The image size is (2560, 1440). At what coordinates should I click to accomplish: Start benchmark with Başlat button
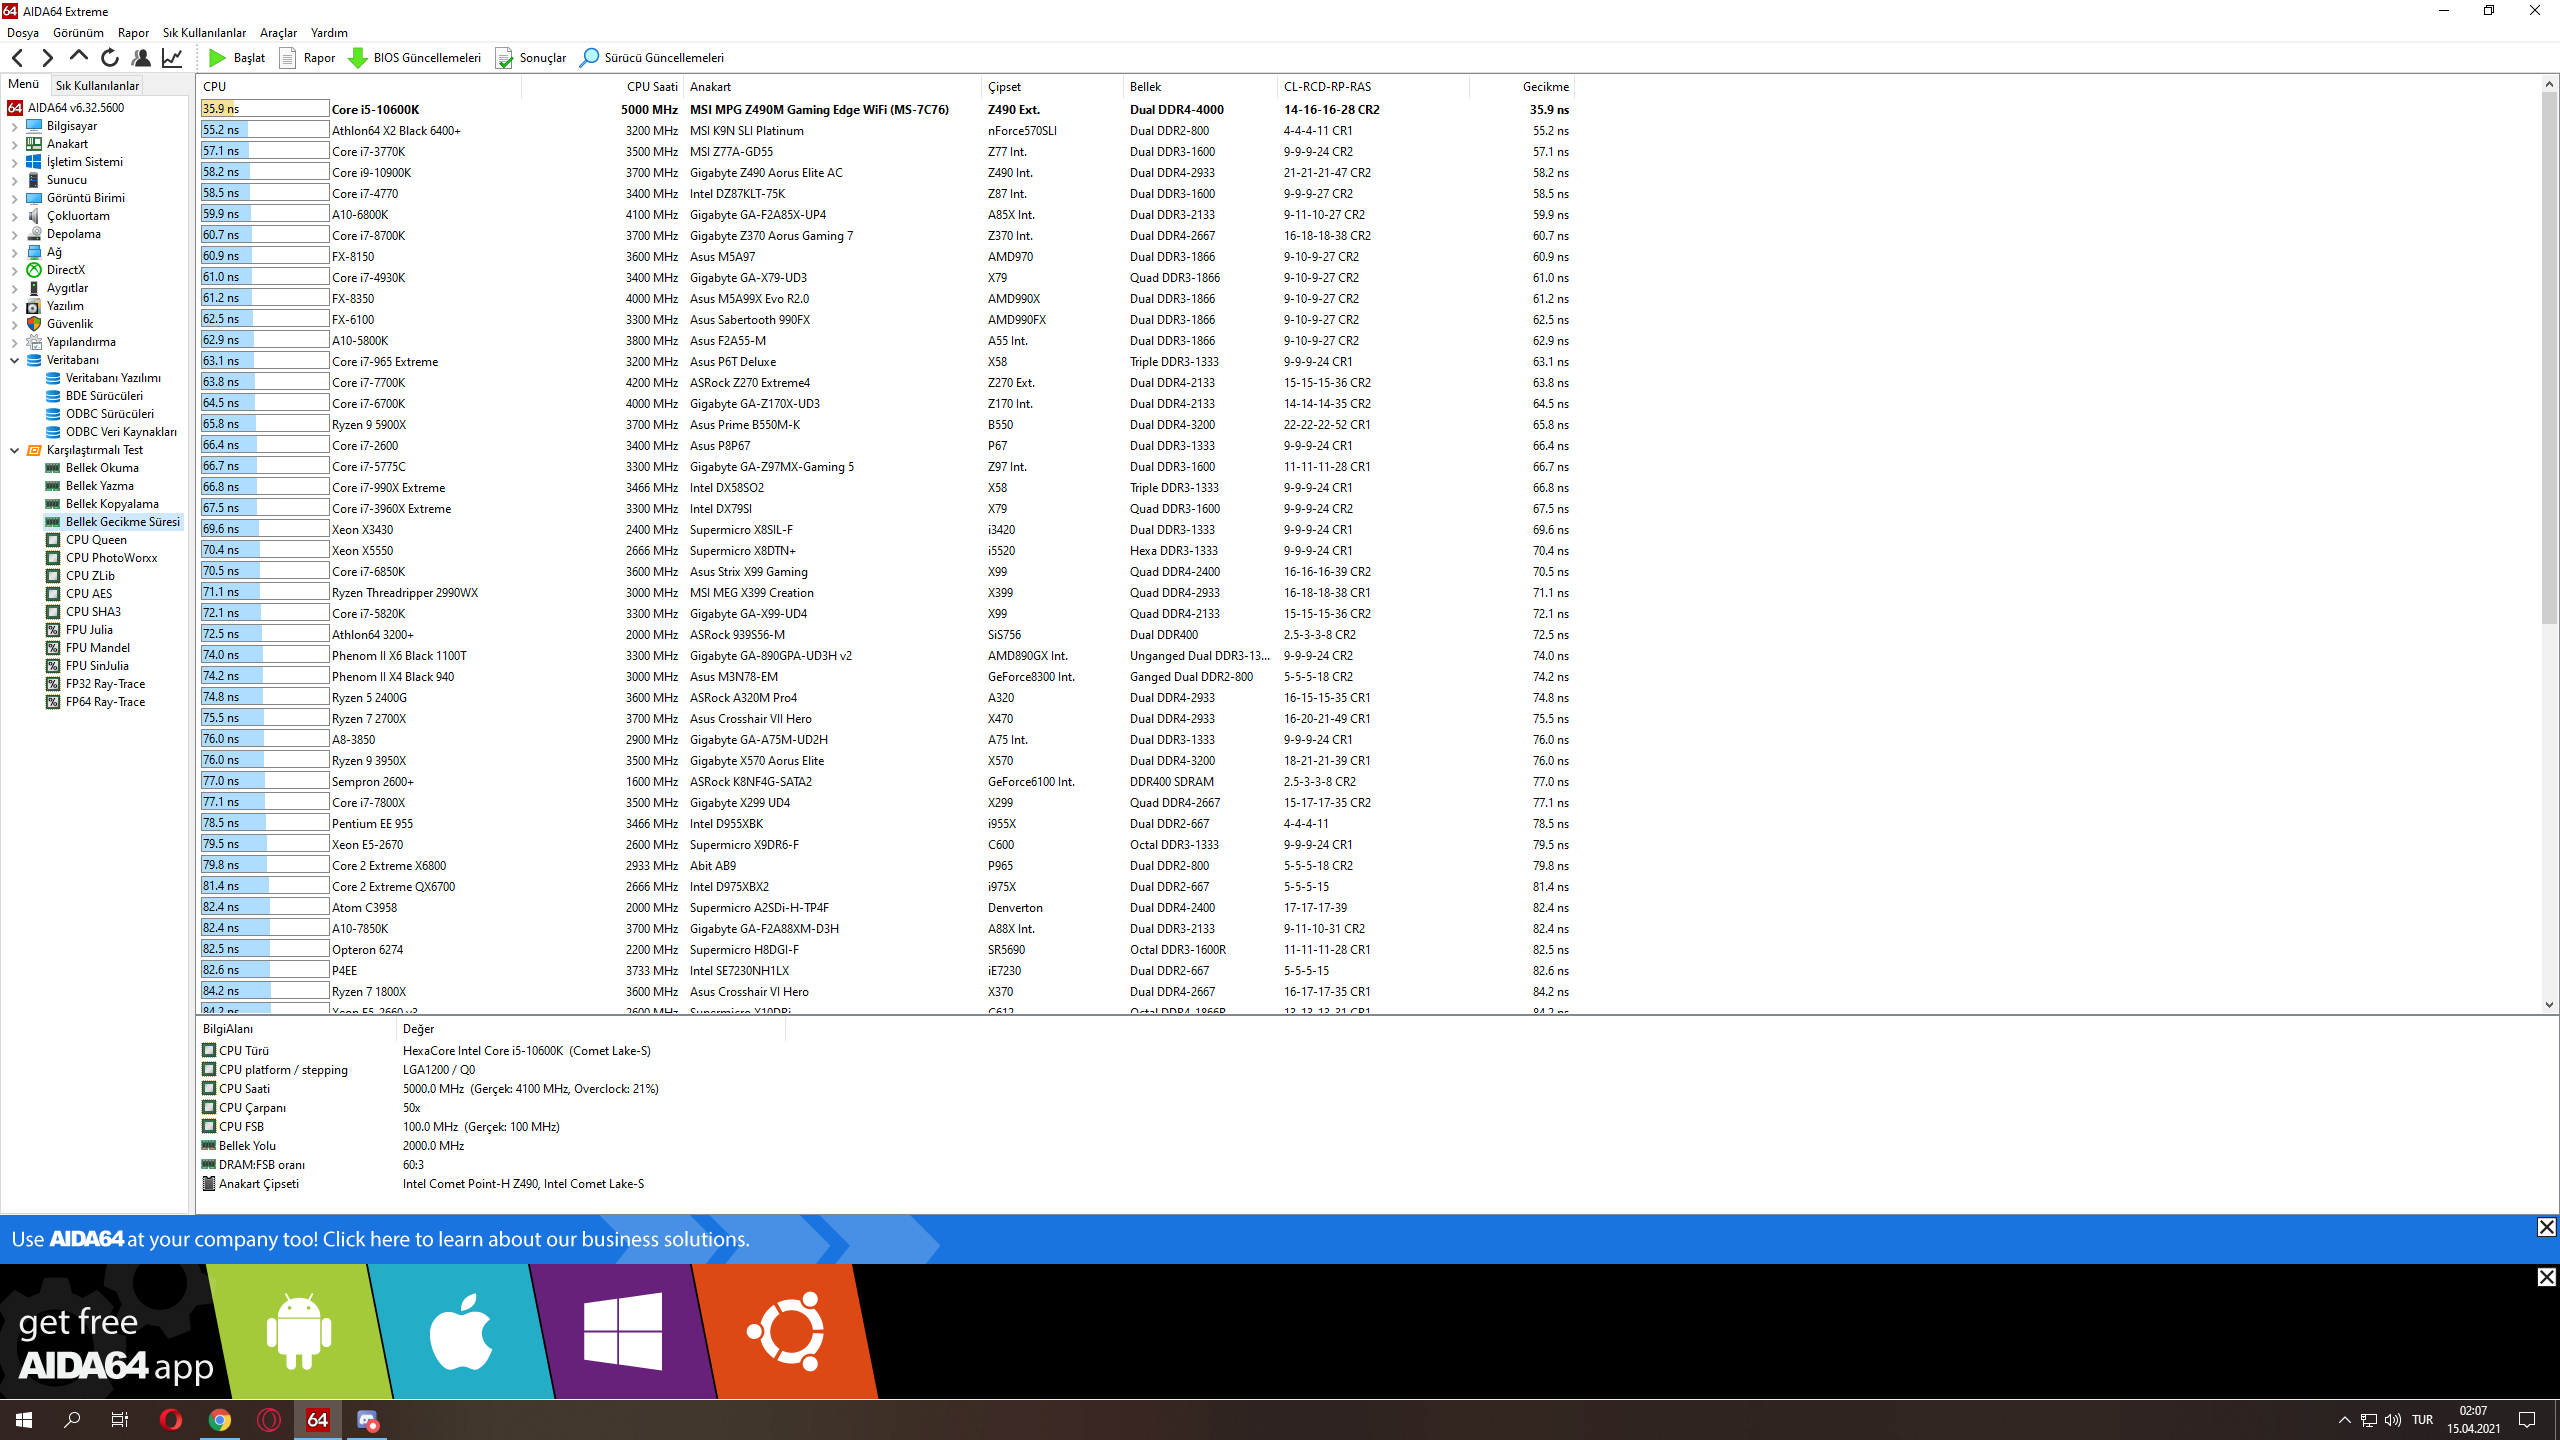tap(236, 58)
